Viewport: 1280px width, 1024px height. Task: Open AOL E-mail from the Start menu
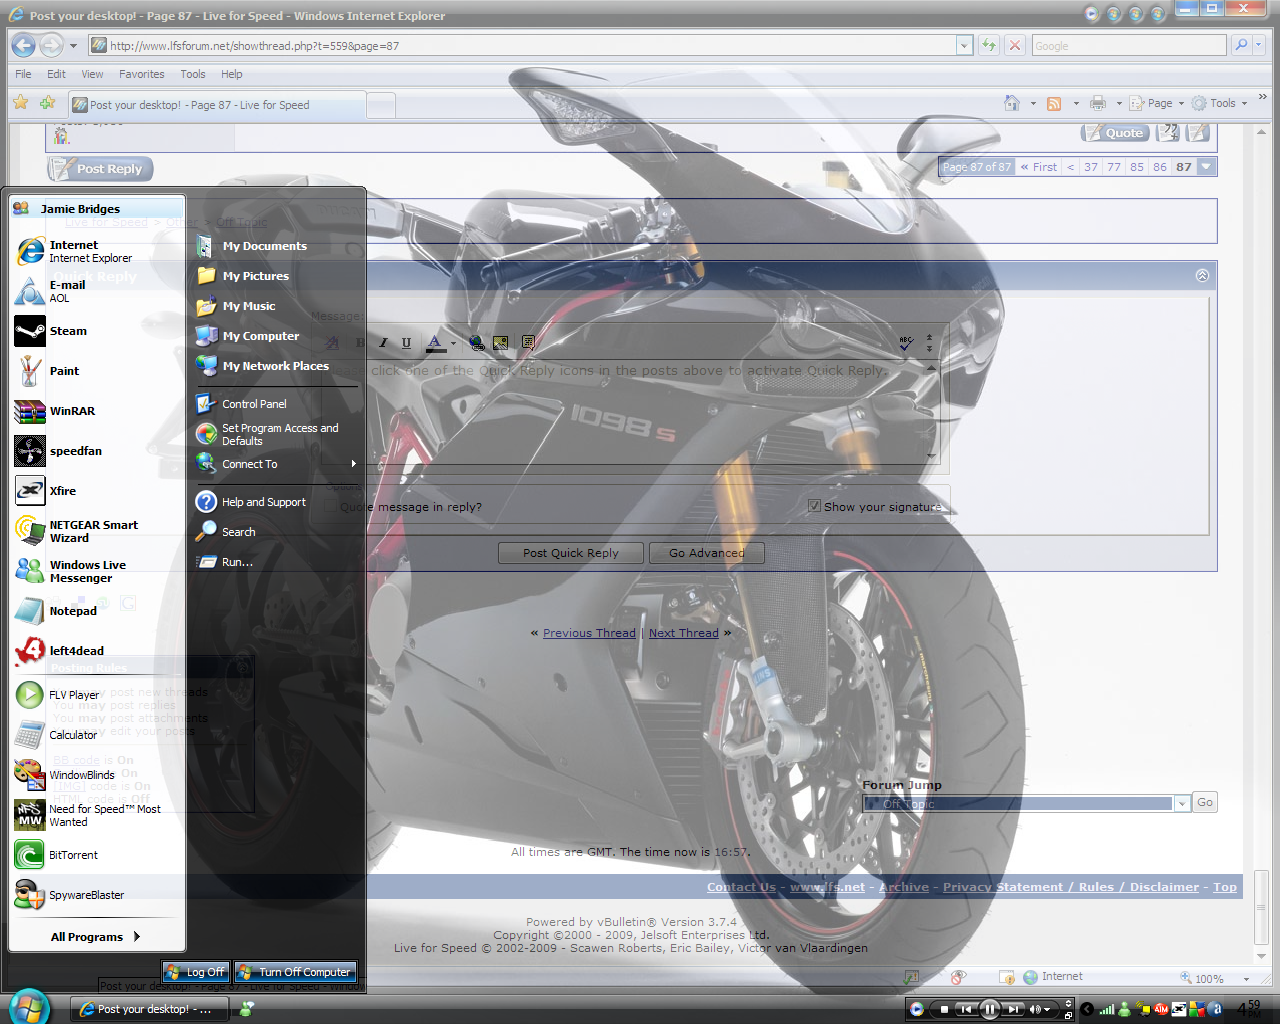click(x=97, y=291)
